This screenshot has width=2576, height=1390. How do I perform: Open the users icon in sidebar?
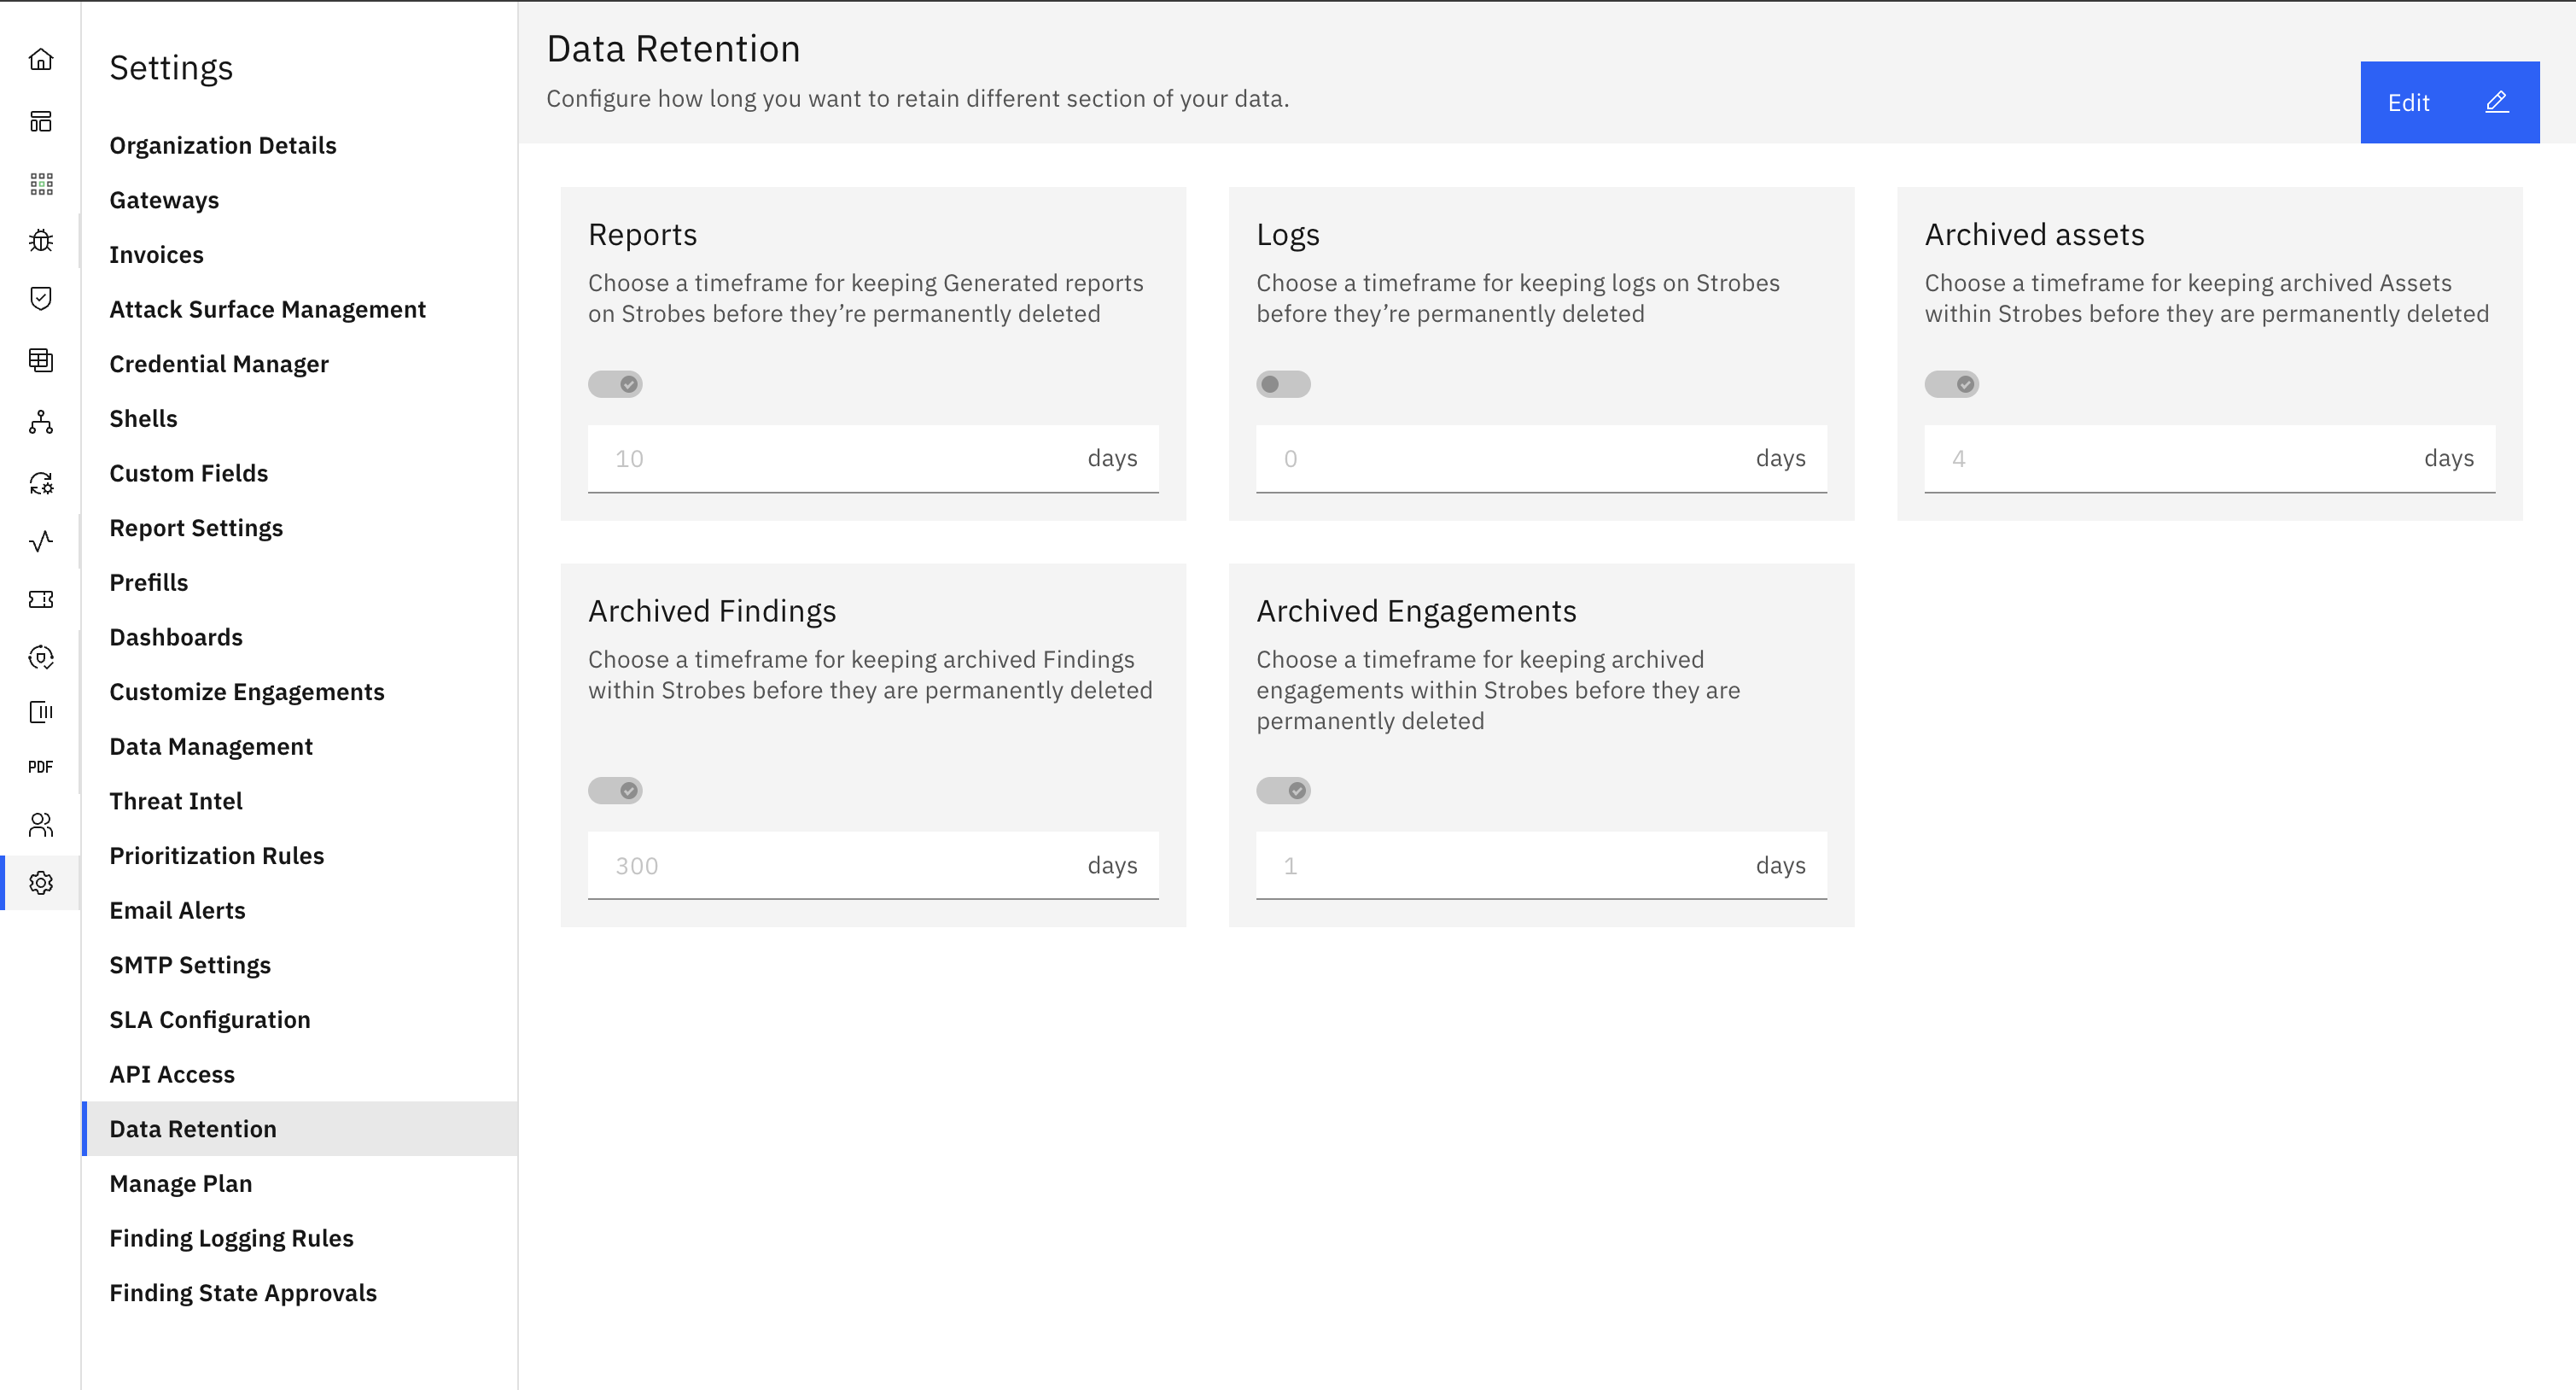41,824
